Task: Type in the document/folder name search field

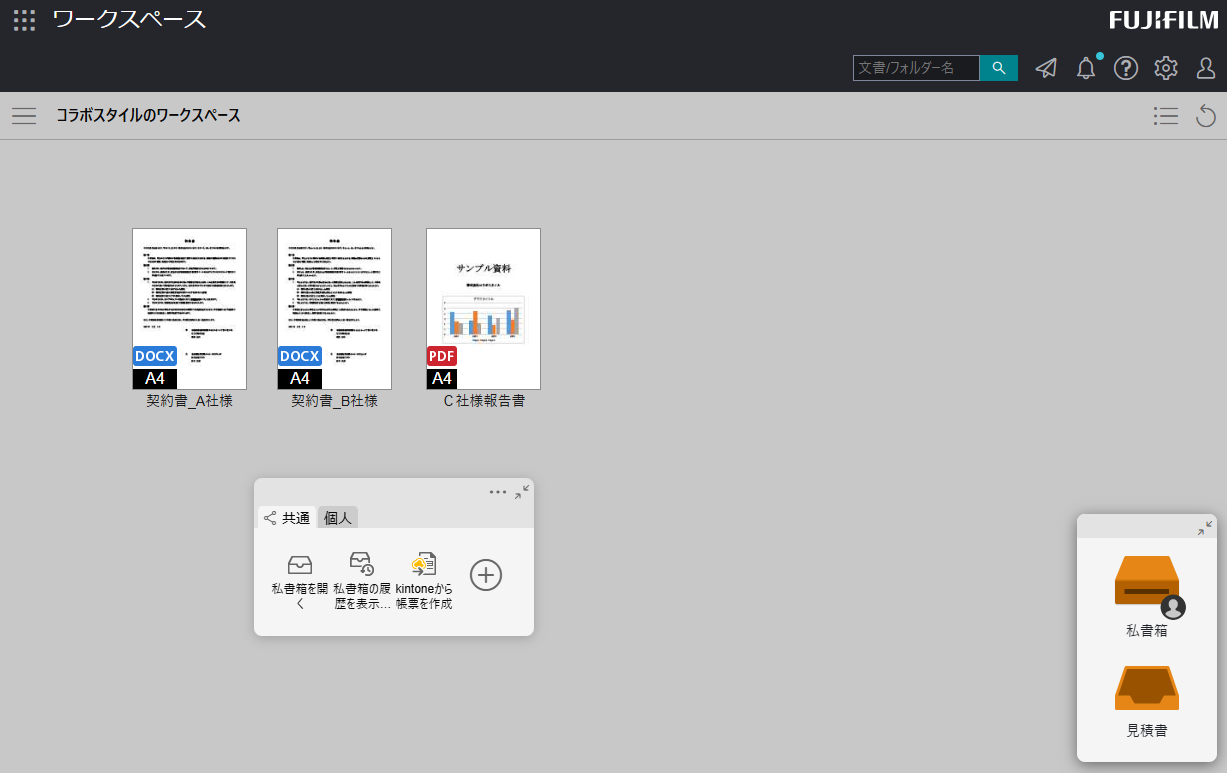Action: 915,68
